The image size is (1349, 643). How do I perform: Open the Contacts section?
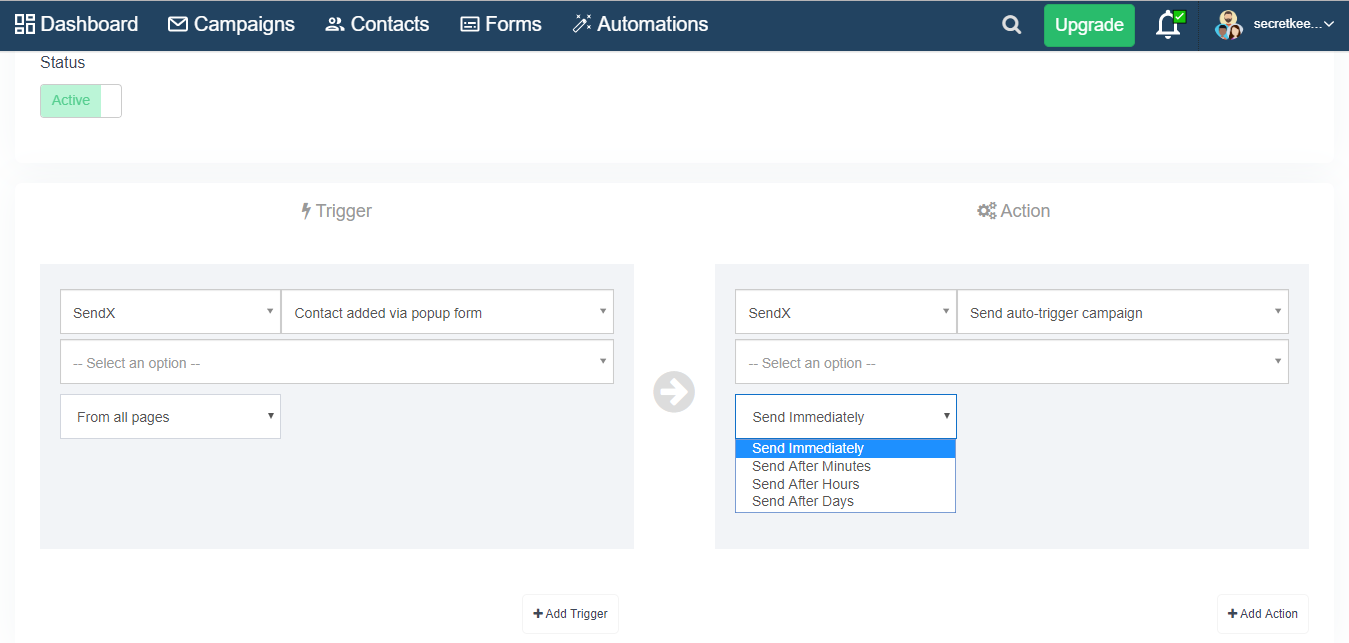[377, 24]
